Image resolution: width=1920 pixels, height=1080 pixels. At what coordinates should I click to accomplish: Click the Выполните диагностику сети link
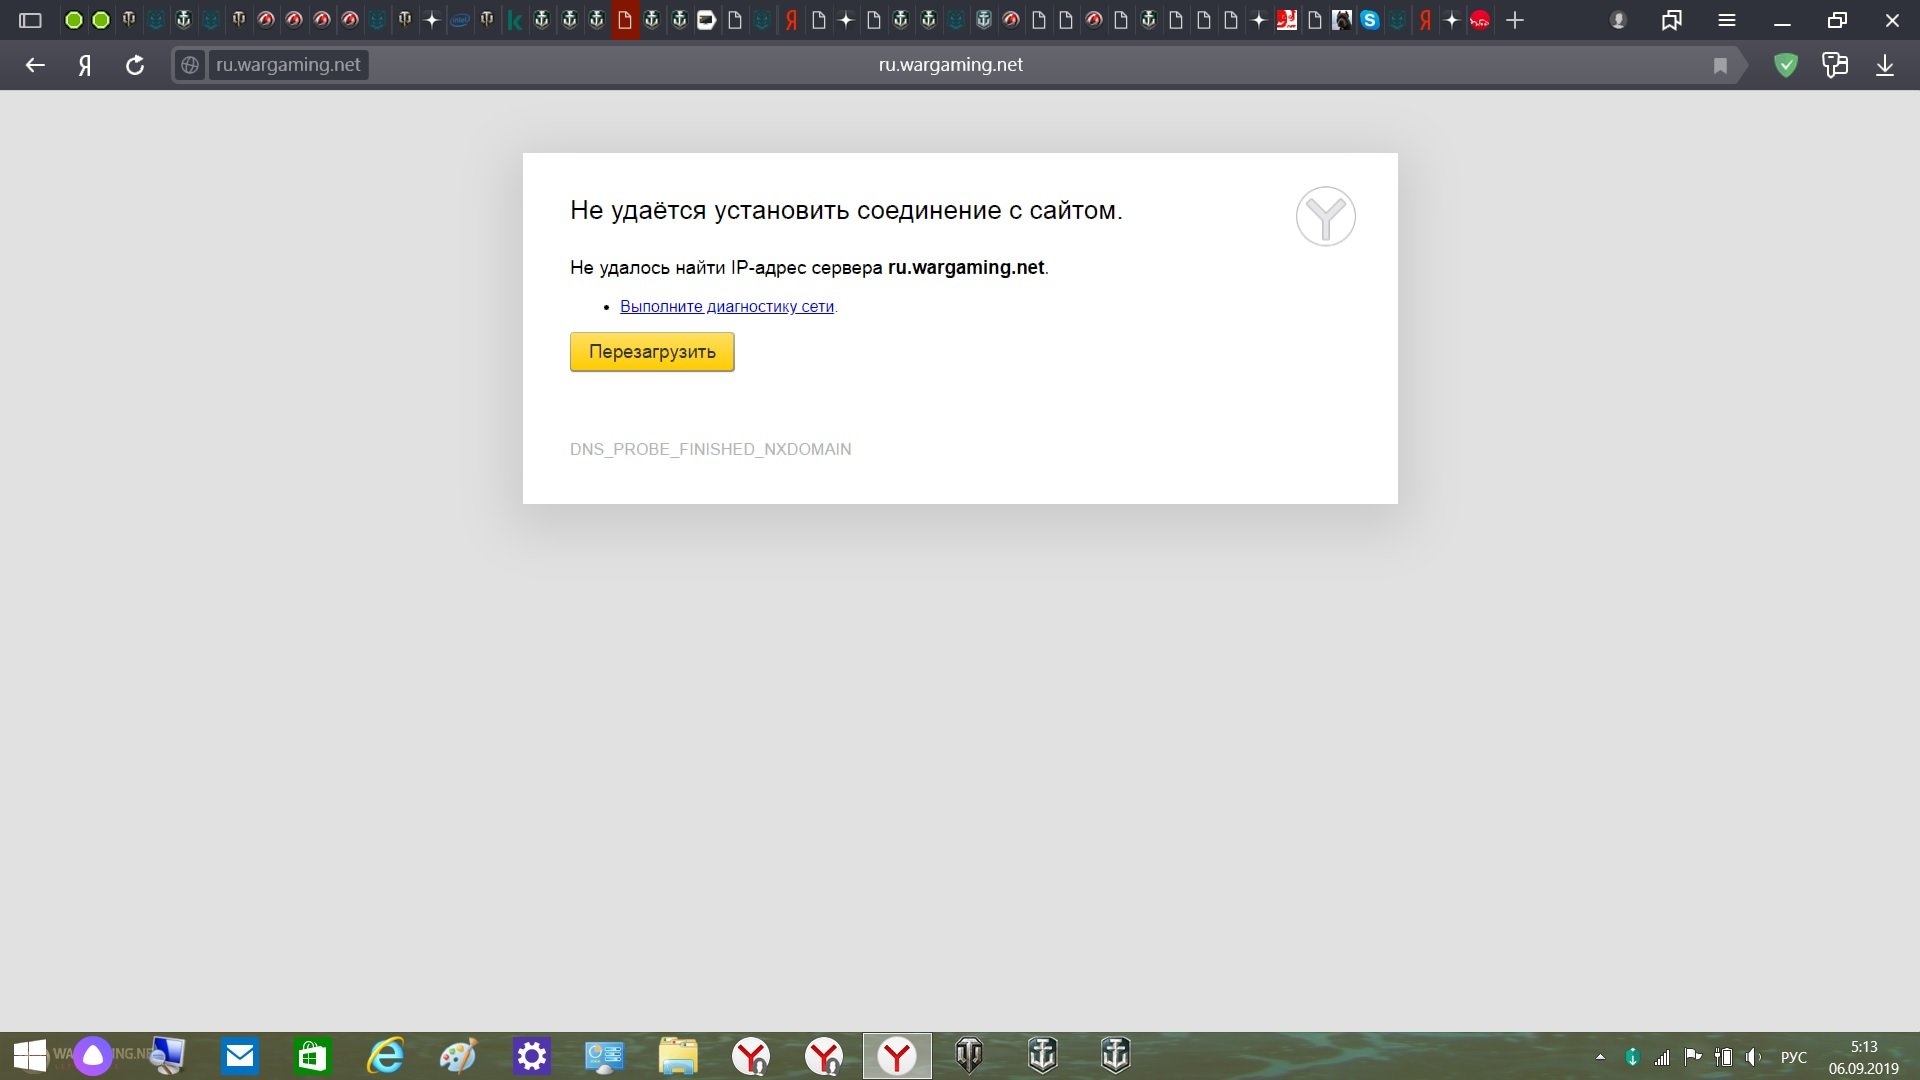[727, 307]
